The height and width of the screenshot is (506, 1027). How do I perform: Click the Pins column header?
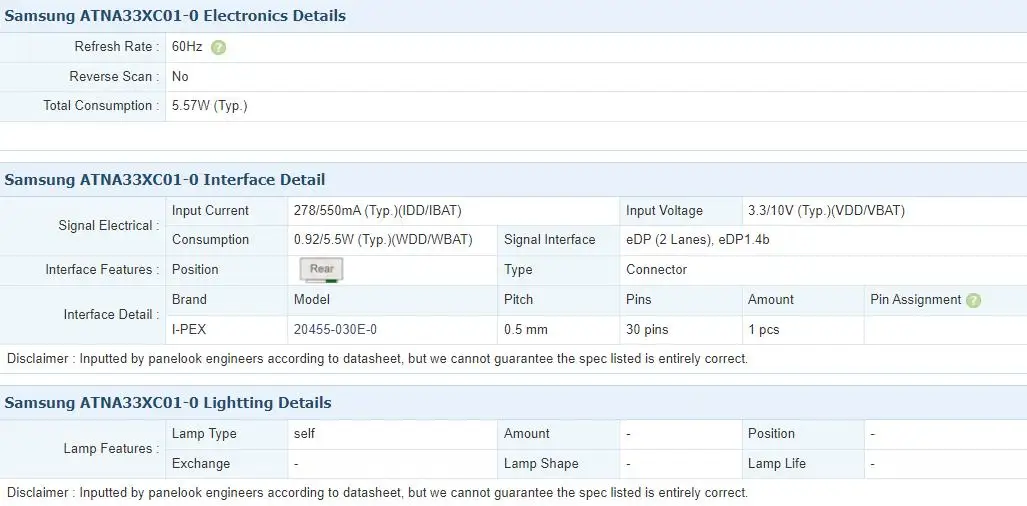[x=639, y=299]
